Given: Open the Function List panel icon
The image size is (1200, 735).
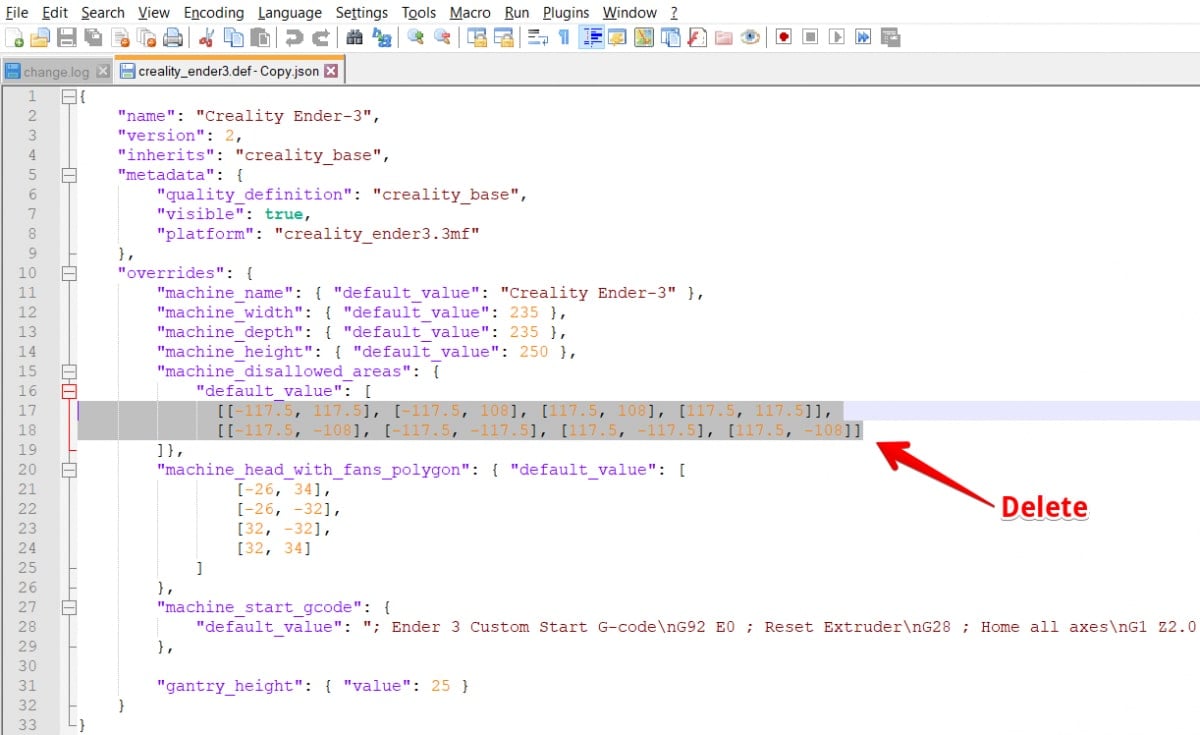Looking at the screenshot, I should point(696,38).
